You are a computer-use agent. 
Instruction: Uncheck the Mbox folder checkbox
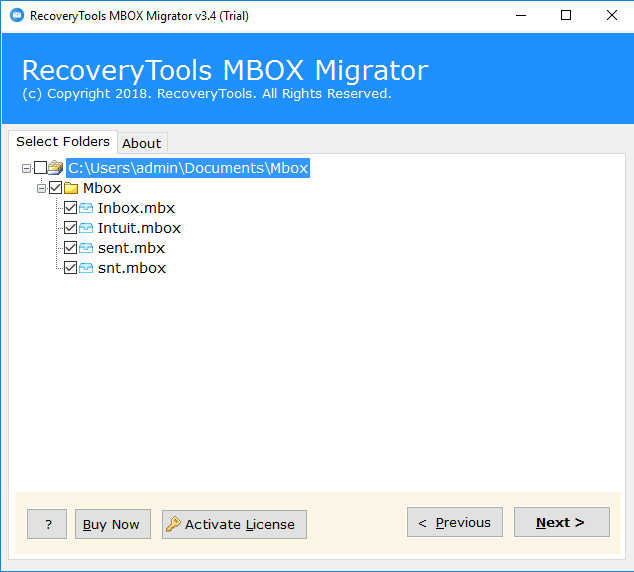coord(55,188)
